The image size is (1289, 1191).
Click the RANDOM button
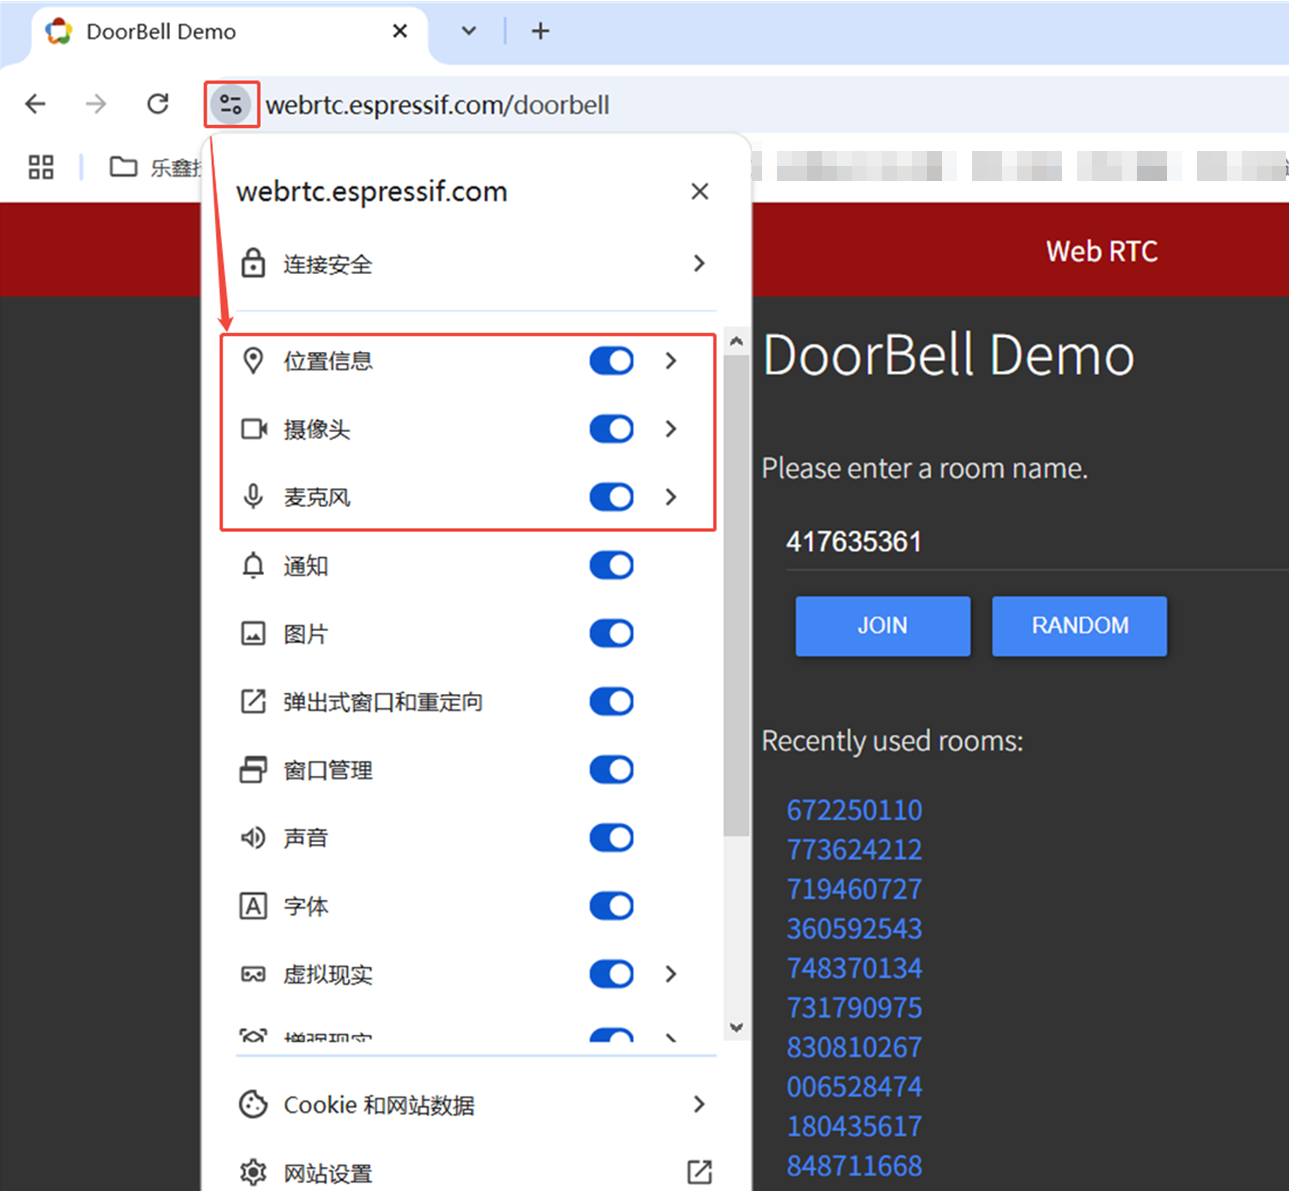[x=1080, y=626]
